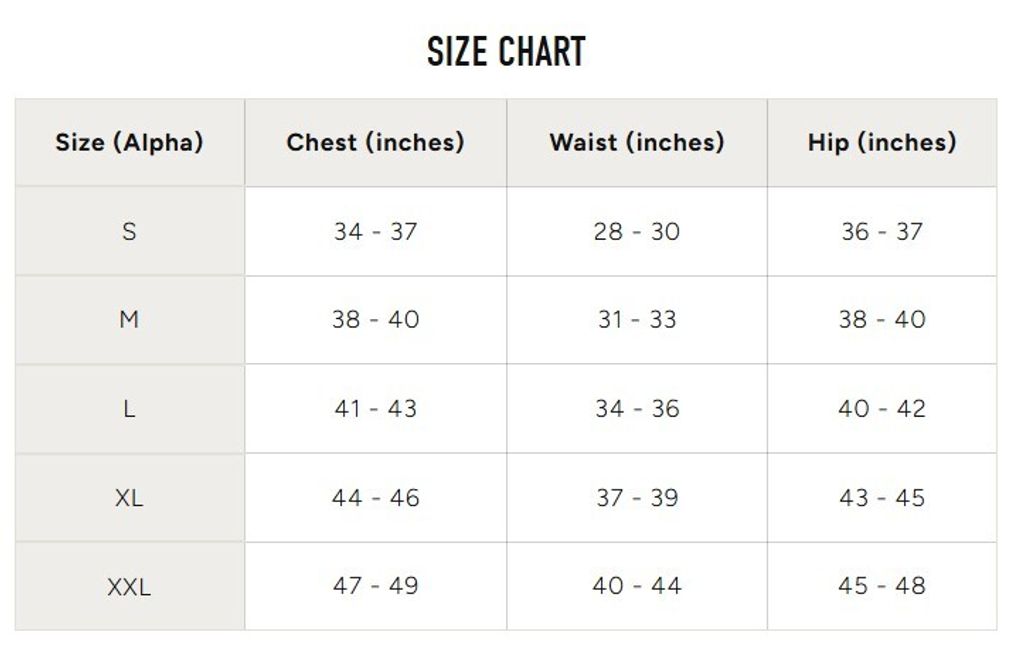Click chest value 34 - 37
This screenshot has height=653, width=1024.
tap(375, 231)
